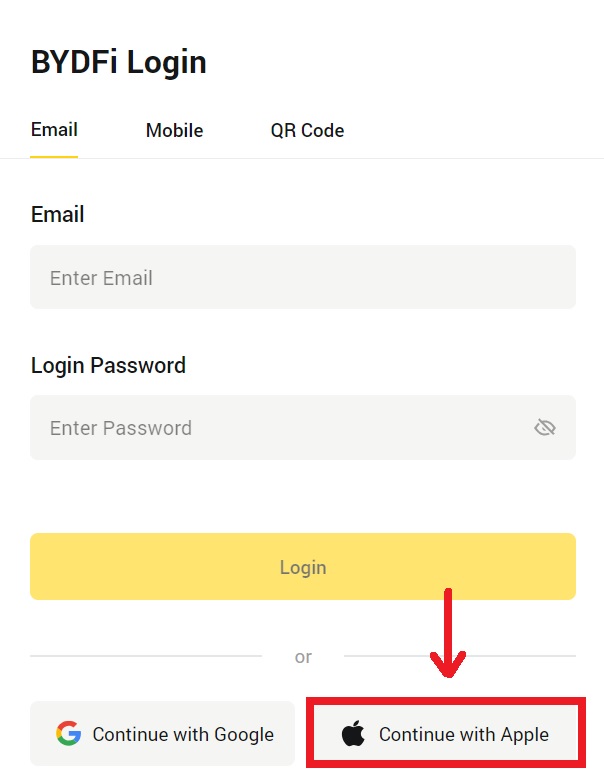Click the "or" divider text
Screen dimensions: 604x773
coord(303,657)
